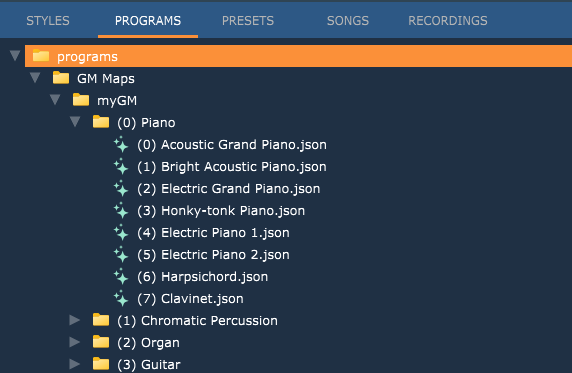The height and width of the screenshot is (373, 572).
Task: Open (7) Clavinet.json
Action: 190,299
